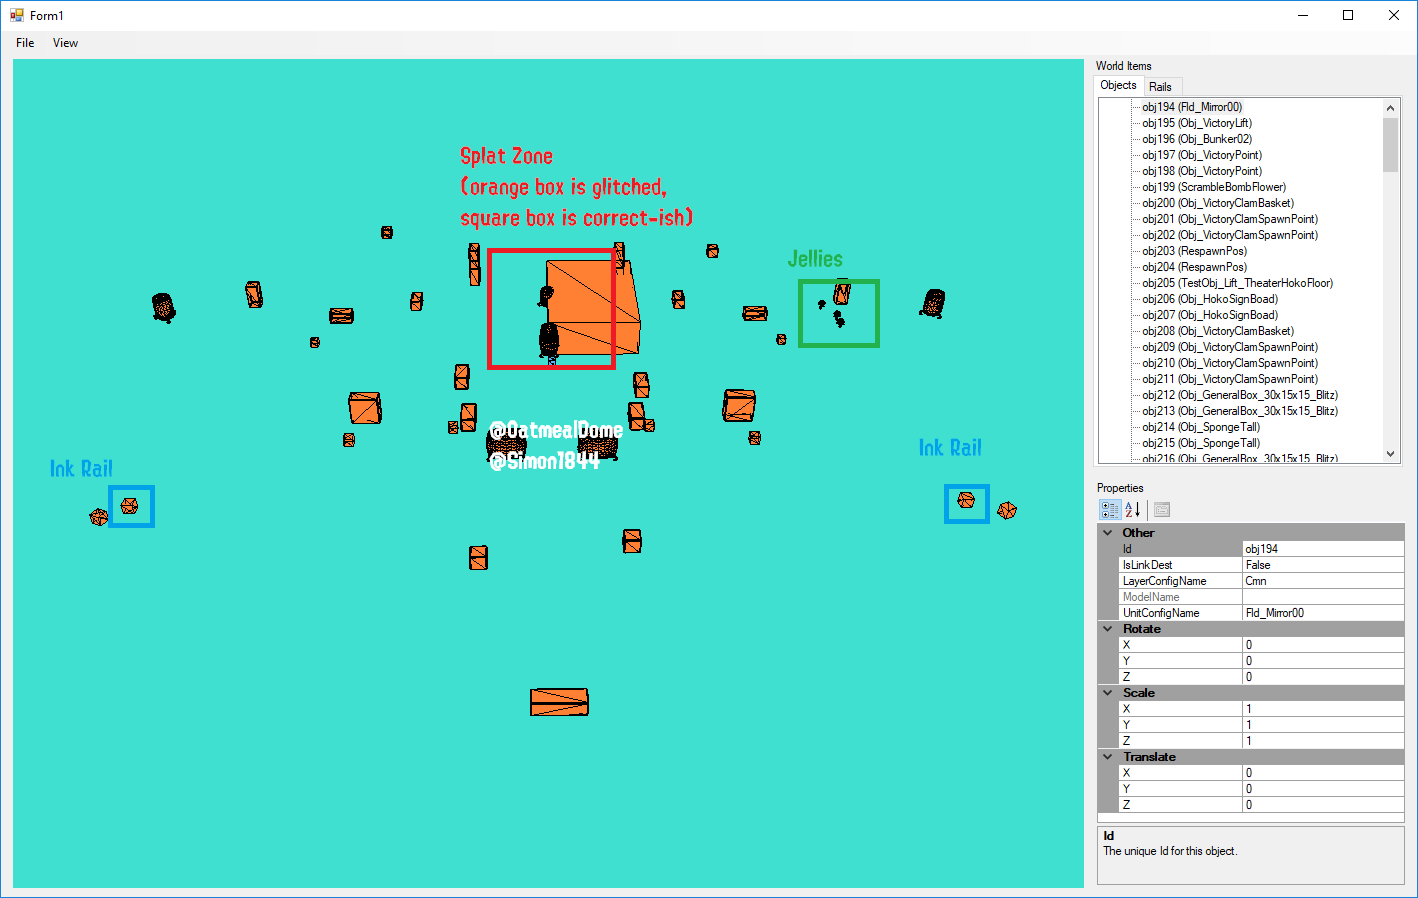Collapse the Scale property category
This screenshot has height=898, width=1418.
coord(1108,693)
